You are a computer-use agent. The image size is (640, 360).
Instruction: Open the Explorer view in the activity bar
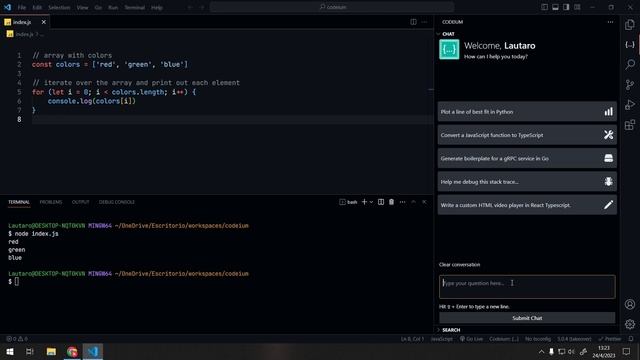coord(630,24)
